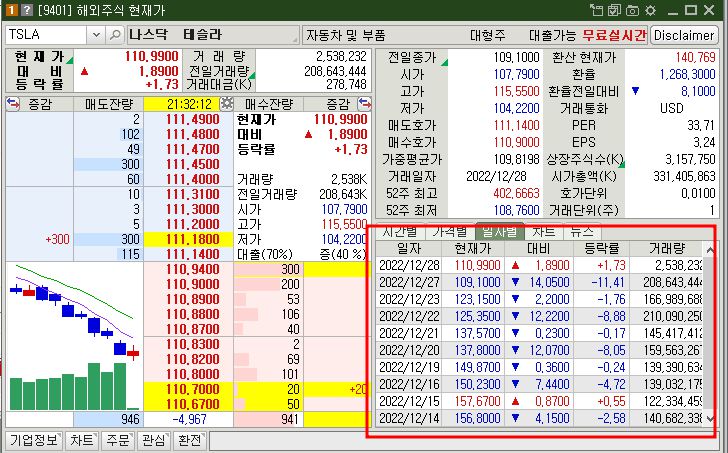This screenshot has height=453, width=728.
Task: Open the 뉴스 tab
Action: [x=582, y=231]
